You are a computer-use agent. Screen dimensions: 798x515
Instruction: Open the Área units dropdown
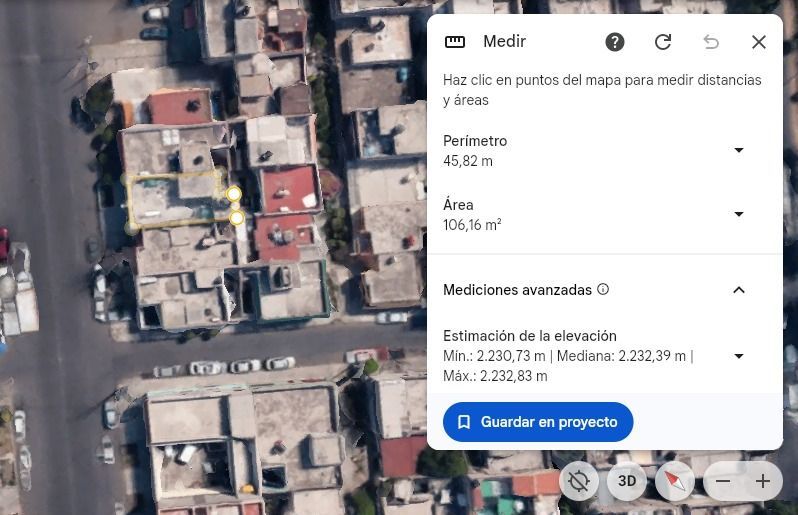[739, 214]
